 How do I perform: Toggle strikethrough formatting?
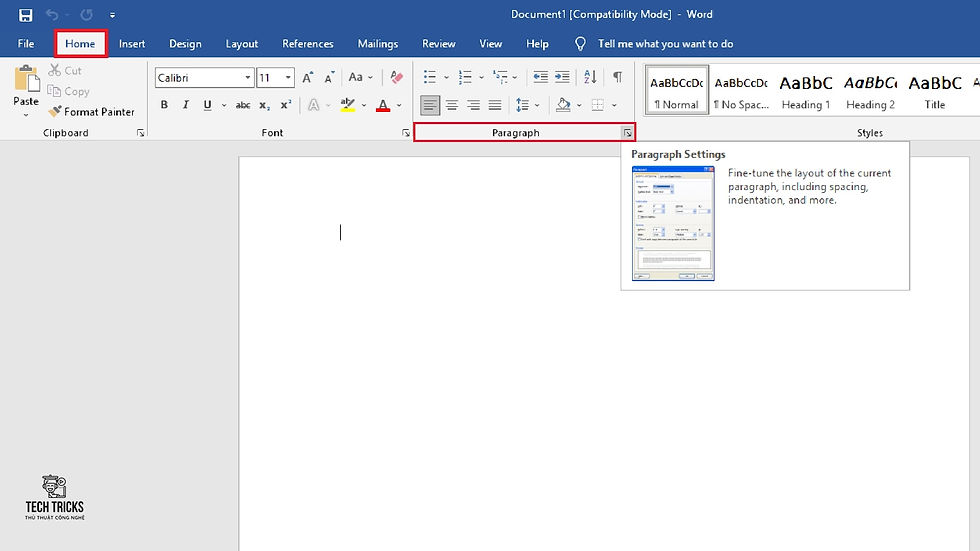point(242,105)
